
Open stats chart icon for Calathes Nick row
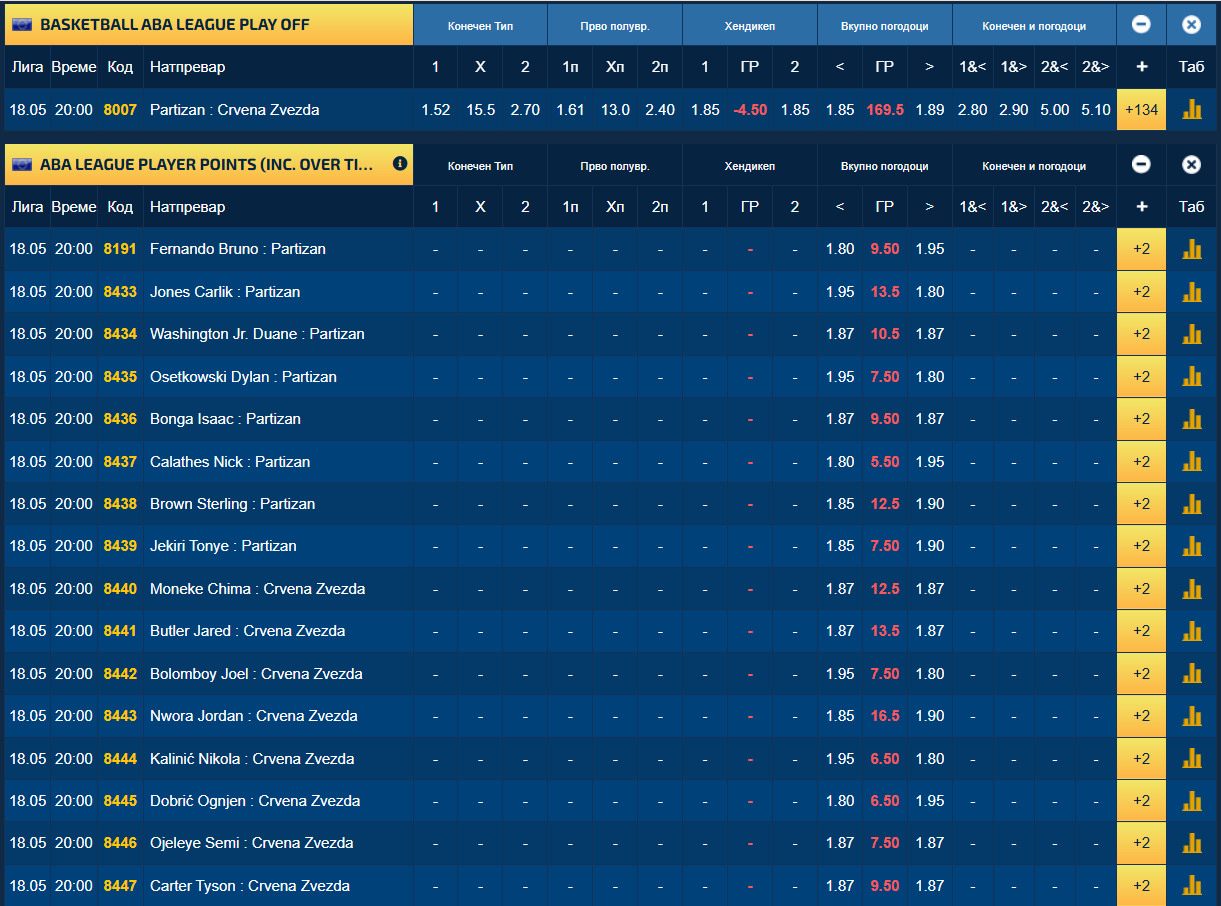click(x=1192, y=462)
